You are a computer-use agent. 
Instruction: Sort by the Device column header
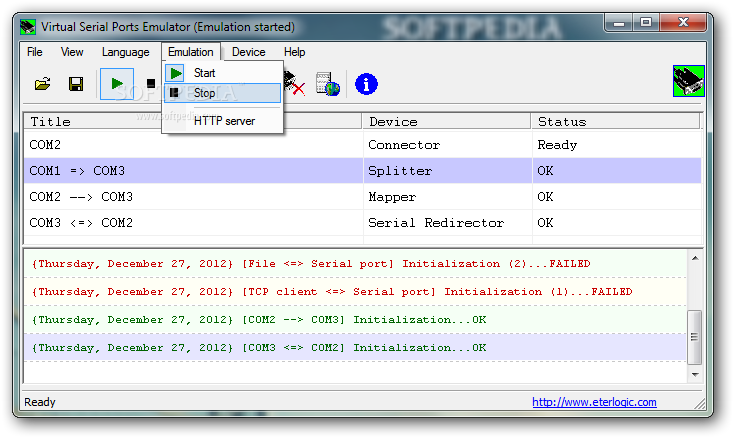coord(447,121)
